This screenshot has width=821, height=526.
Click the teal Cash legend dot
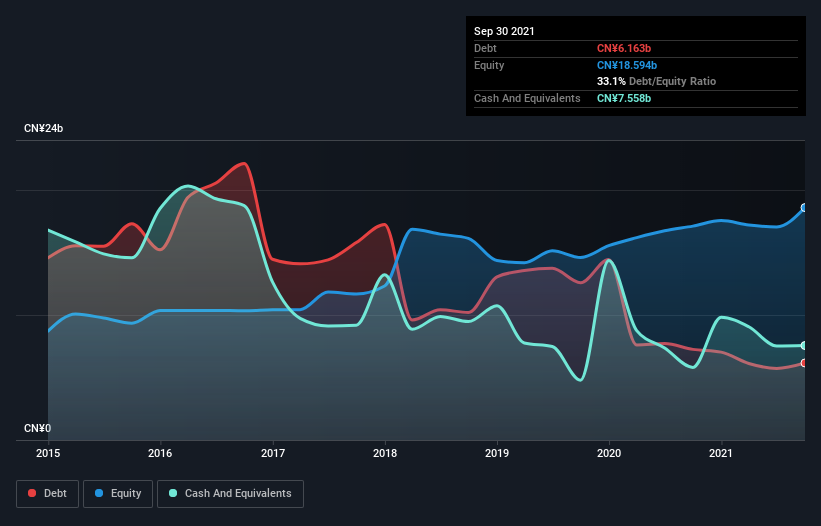[x=173, y=493]
